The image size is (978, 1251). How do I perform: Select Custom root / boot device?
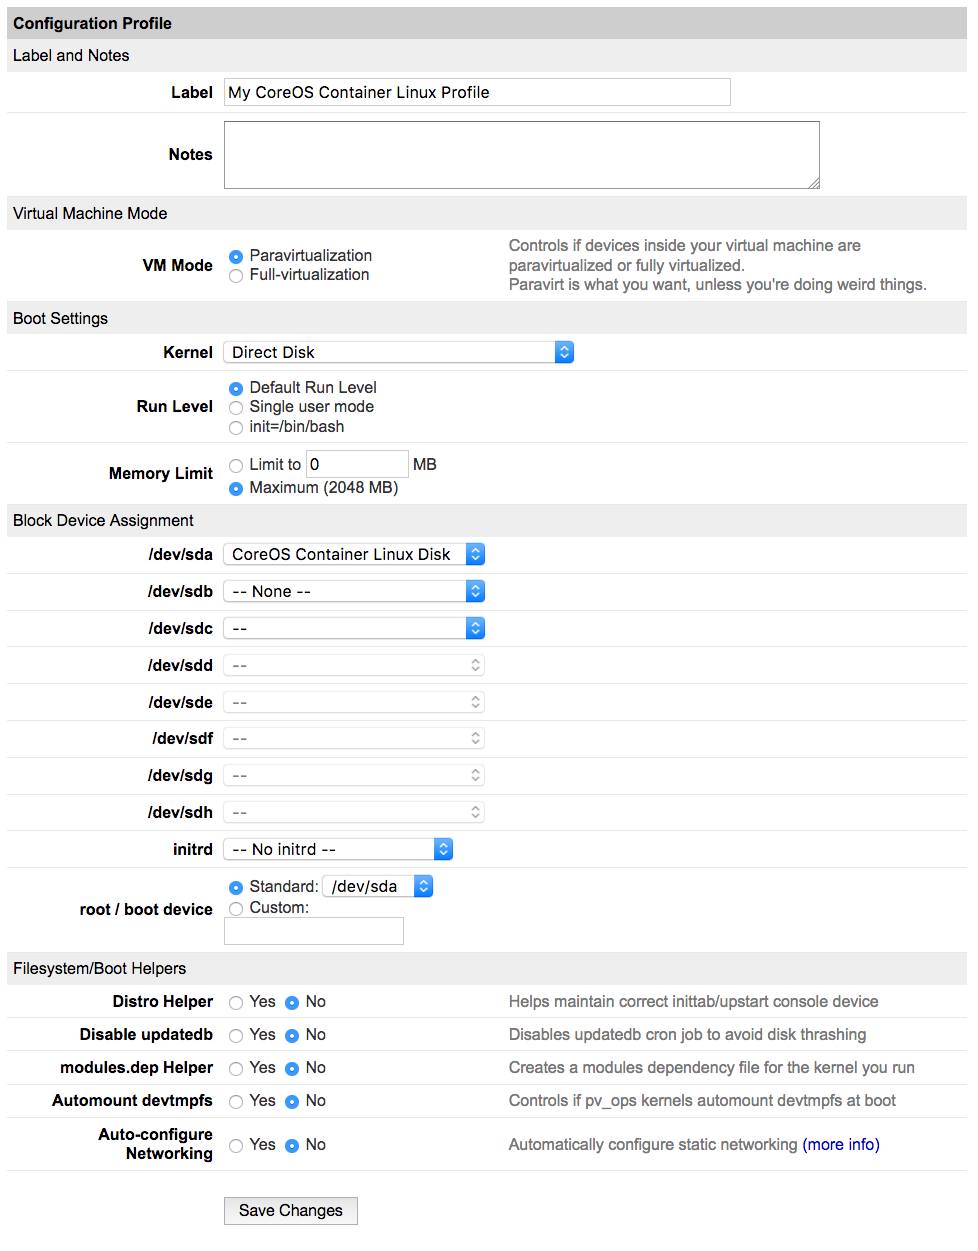point(236,909)
